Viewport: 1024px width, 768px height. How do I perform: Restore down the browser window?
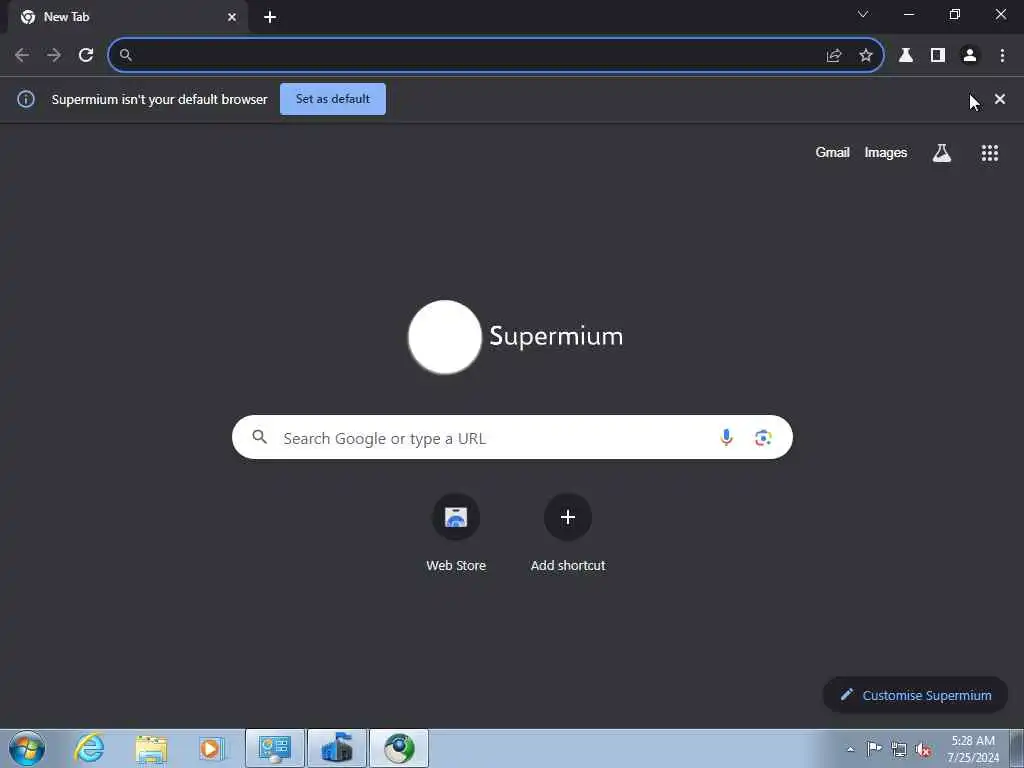point(955,14)
